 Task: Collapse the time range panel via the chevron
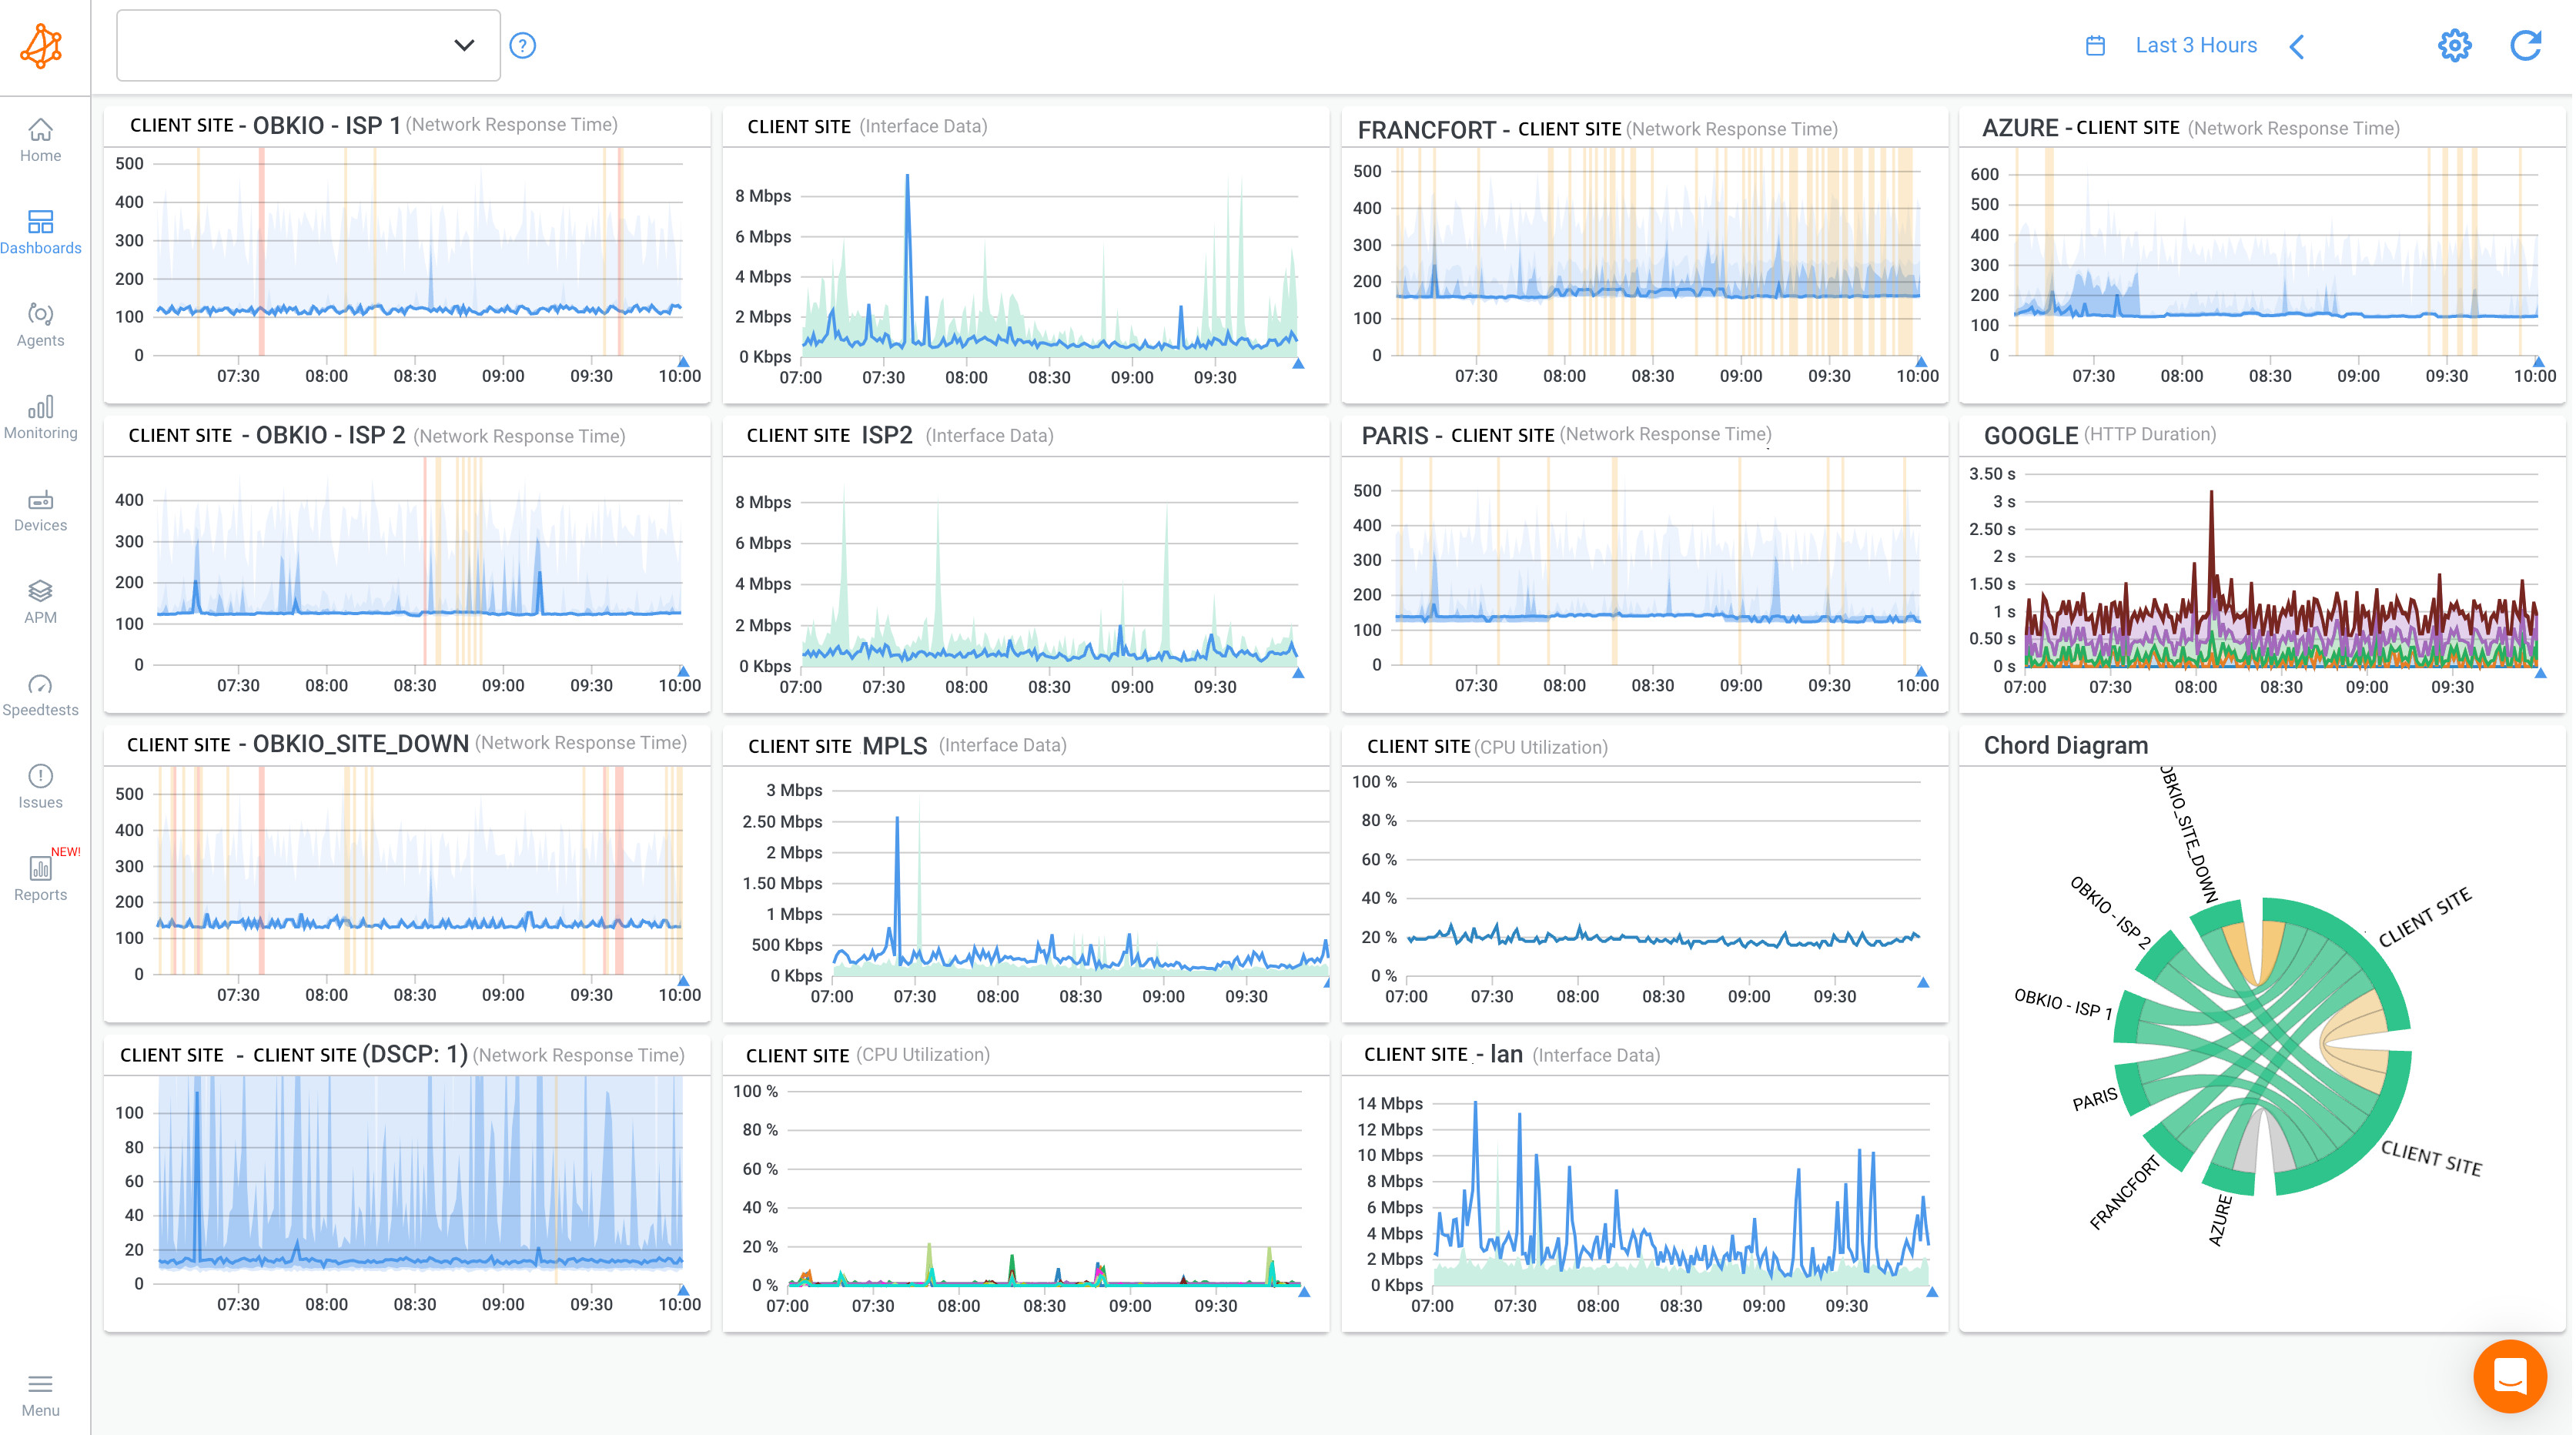2297,46
